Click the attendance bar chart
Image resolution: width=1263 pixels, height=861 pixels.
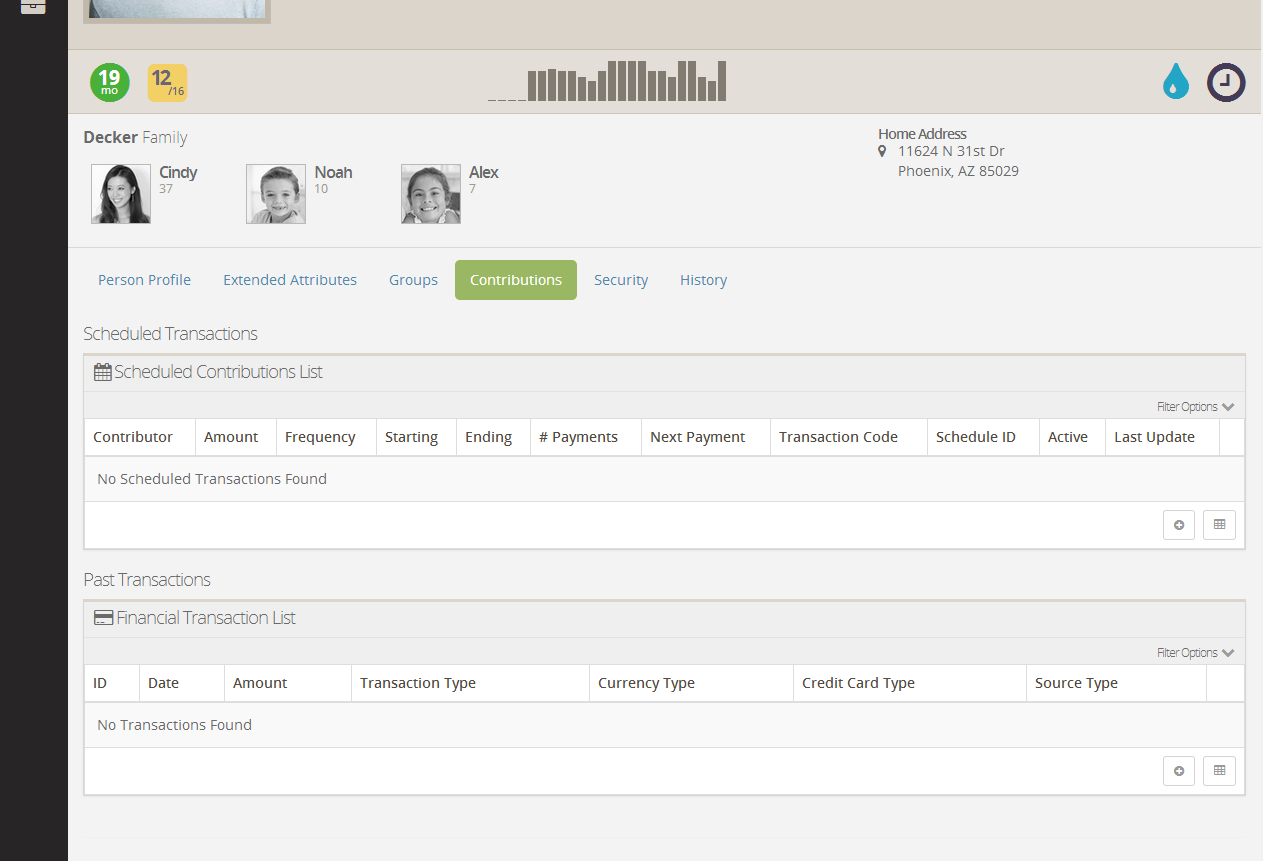coord(607,81)
